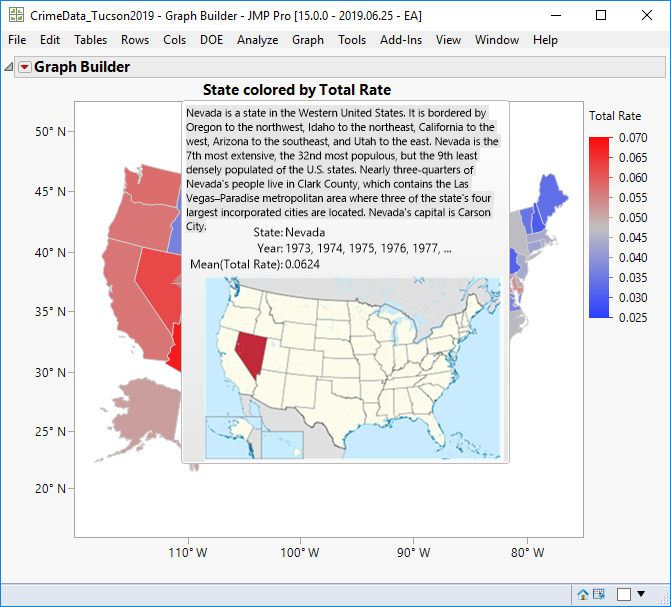Toggle the empty checkbox in the status bar
Viewport: 671px width, 607px height.
pos(624,594)
